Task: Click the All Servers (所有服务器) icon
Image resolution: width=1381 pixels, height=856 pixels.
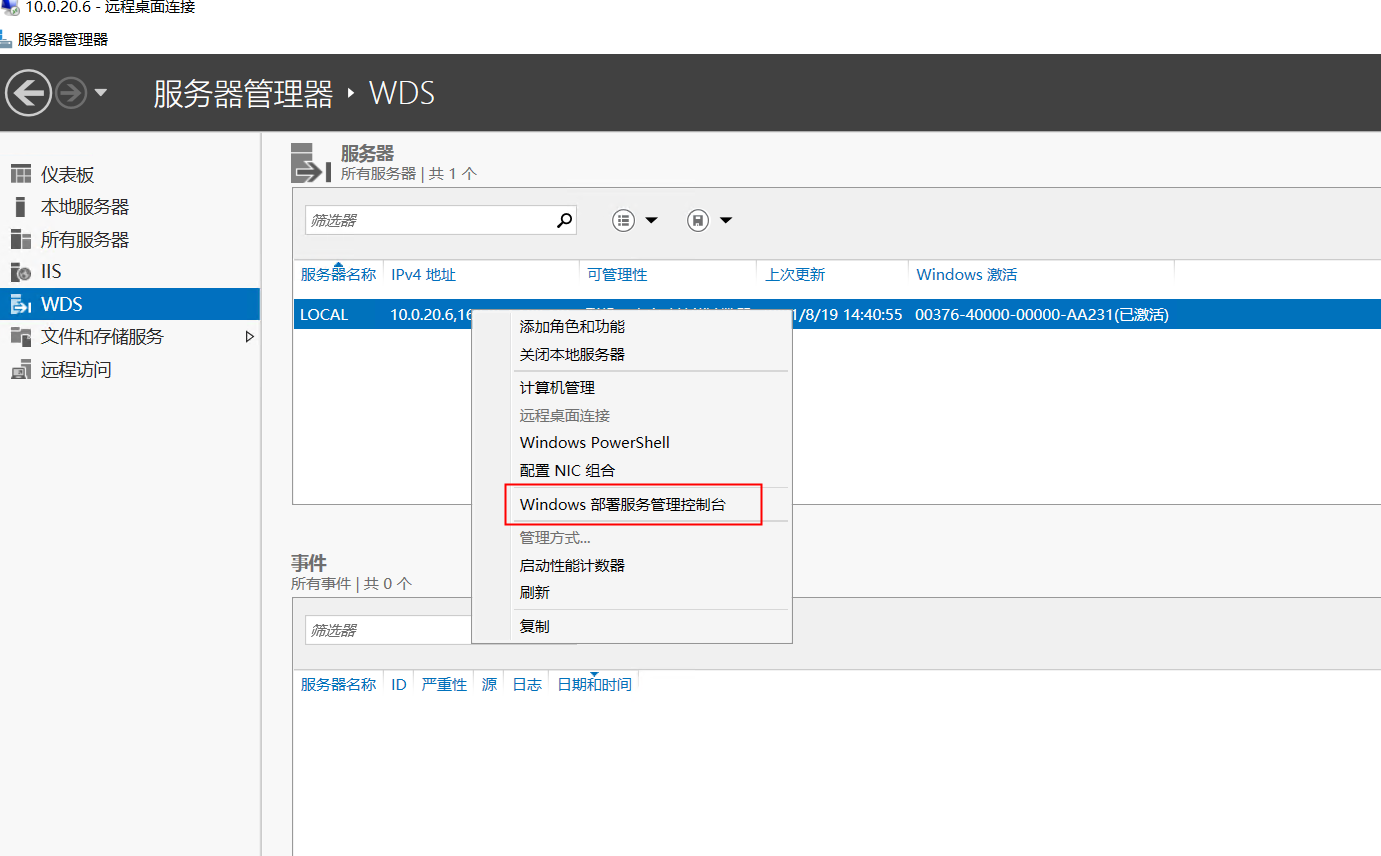Action: 21,240
